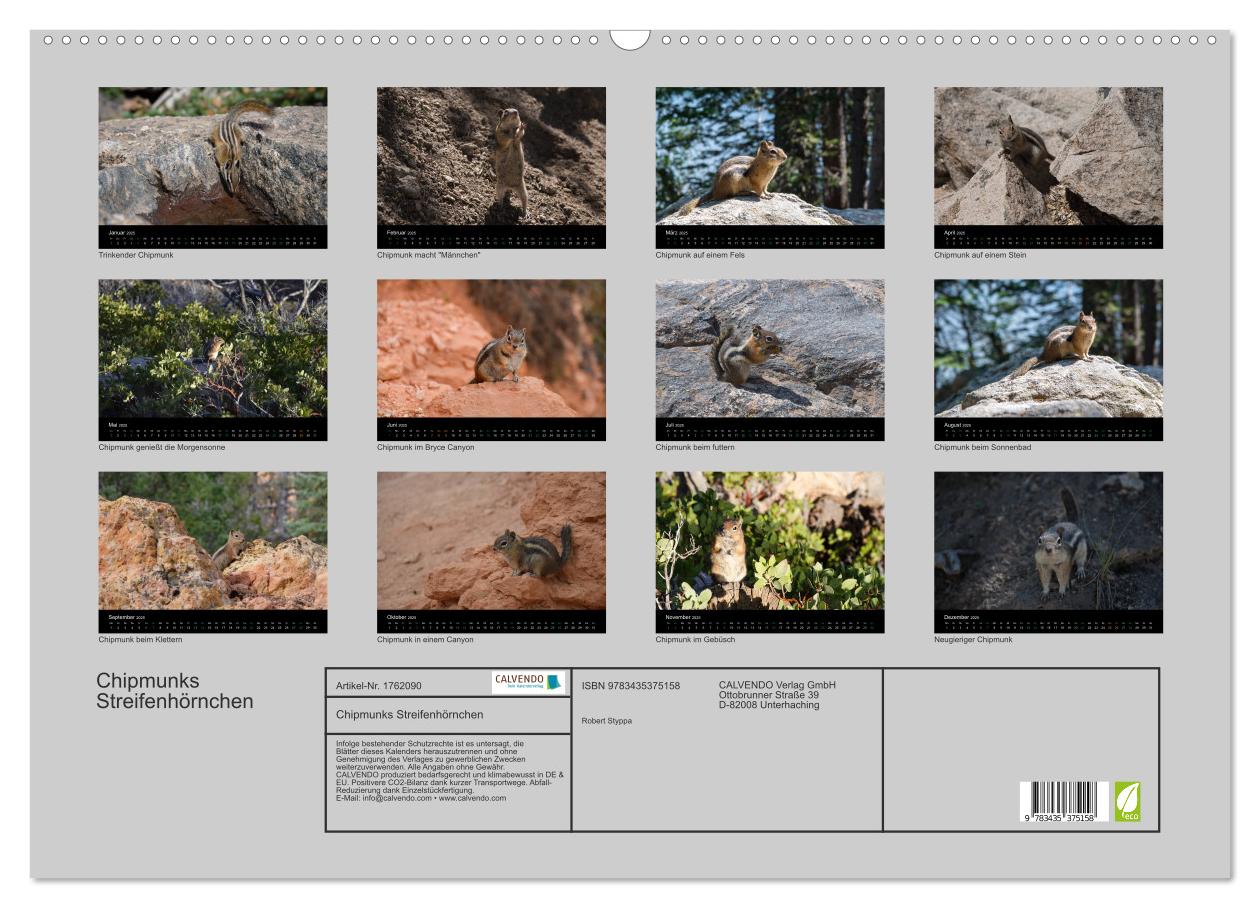Click the January calendar strip

point(213,237)
